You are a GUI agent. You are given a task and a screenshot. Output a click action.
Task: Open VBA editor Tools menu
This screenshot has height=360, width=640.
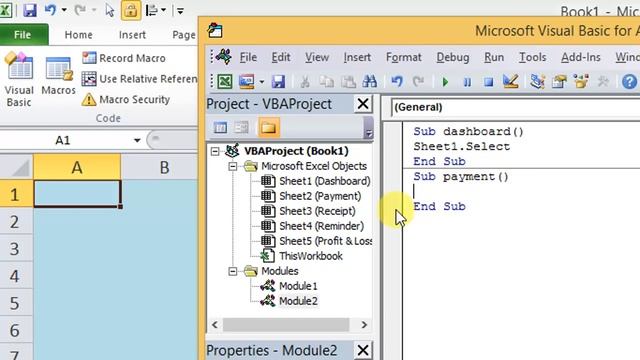click(x=532, y=58)
